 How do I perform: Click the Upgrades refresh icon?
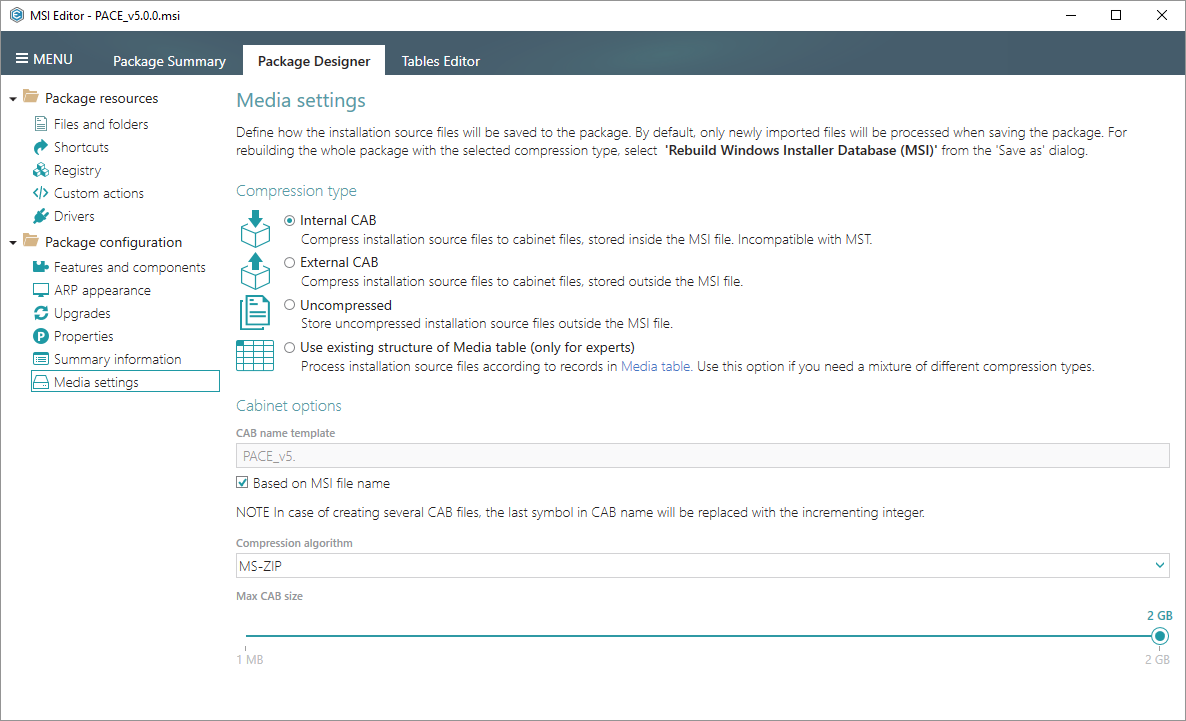(x=41, y=312)
